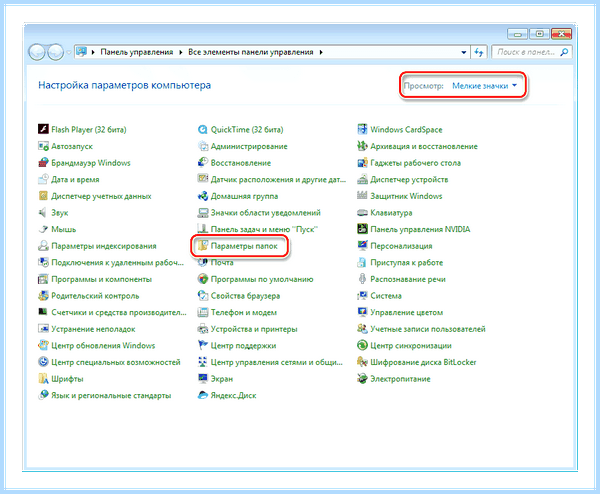
Task: Click Все элементы панели управления breadcrumb
Action: [x=251, y=52]
